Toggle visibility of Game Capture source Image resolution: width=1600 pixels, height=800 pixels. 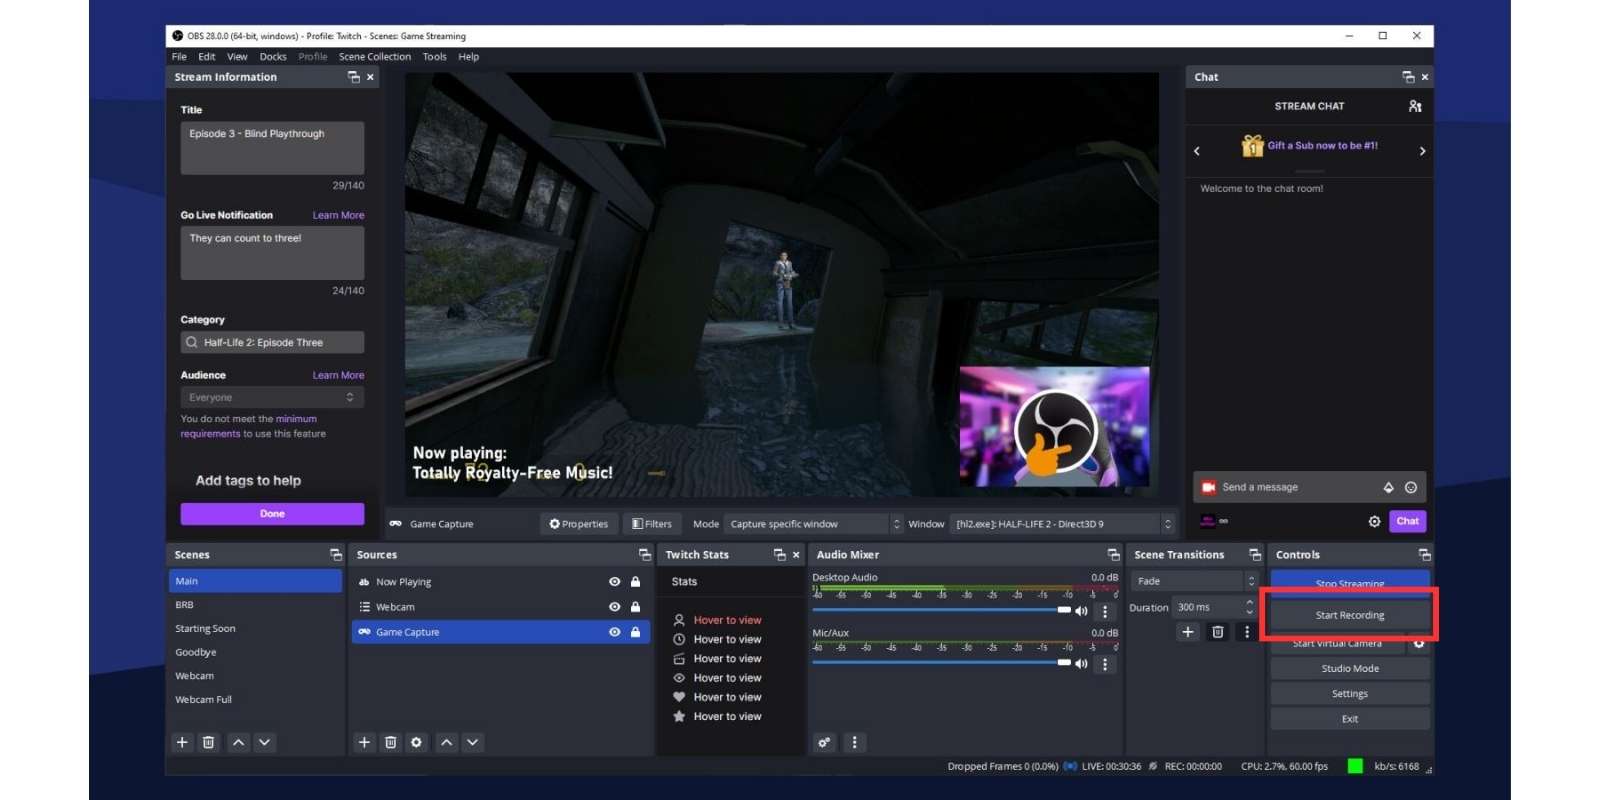click(x=614, y=632)
